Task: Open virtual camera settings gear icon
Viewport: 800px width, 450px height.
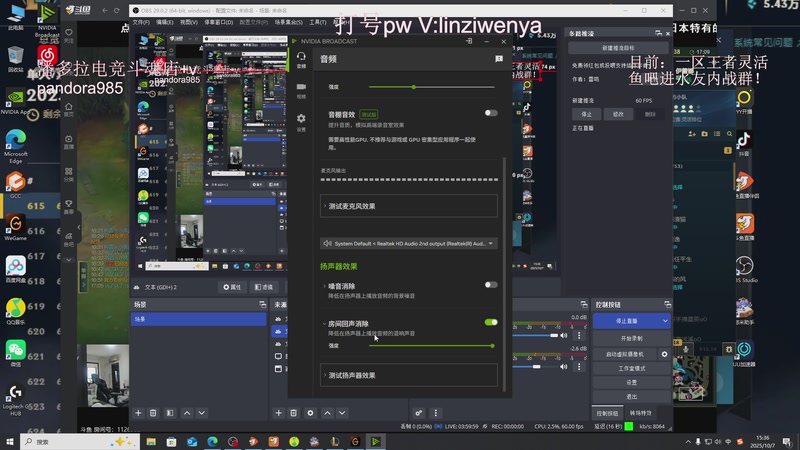Action: tap(664, 354)
